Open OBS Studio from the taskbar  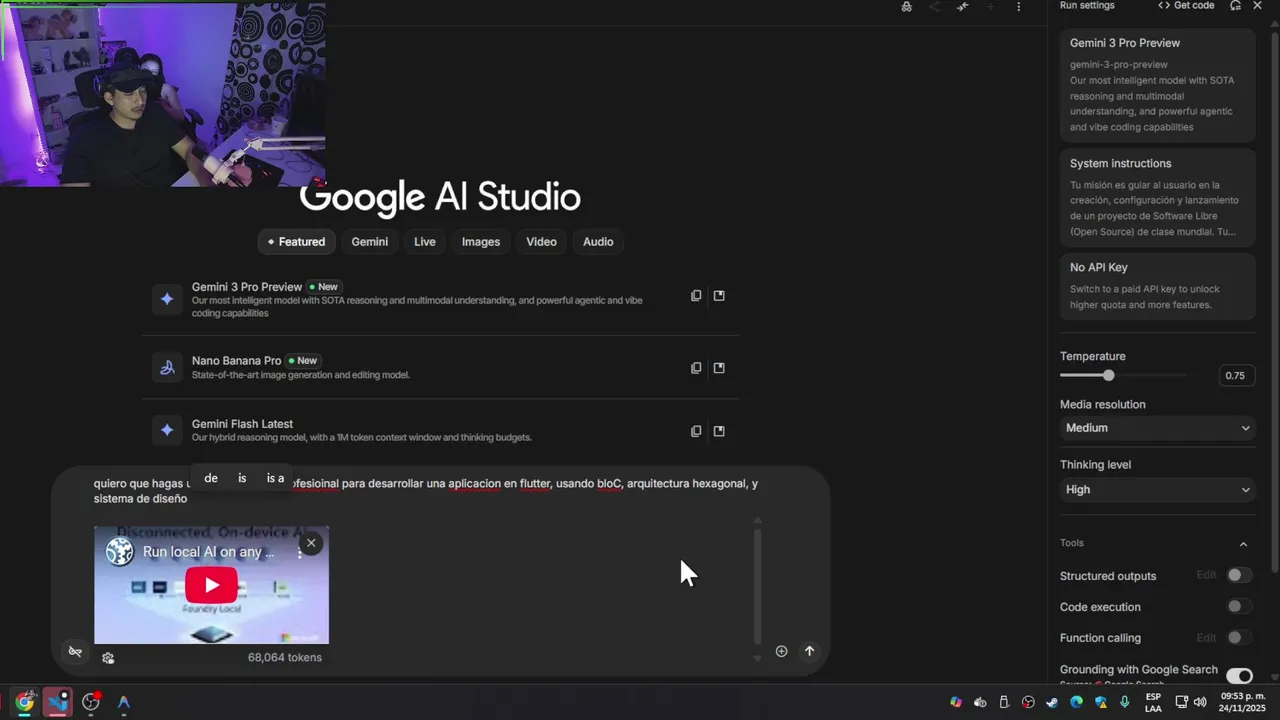(x=91, y=702)
